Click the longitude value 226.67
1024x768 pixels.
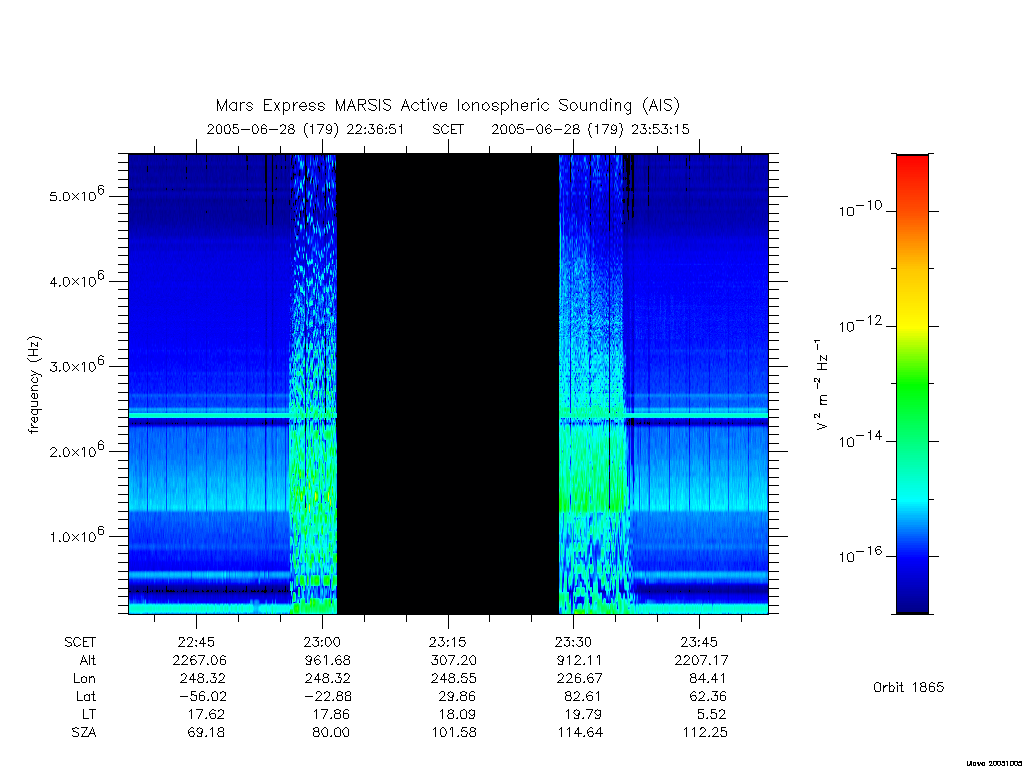pos(579,679)
